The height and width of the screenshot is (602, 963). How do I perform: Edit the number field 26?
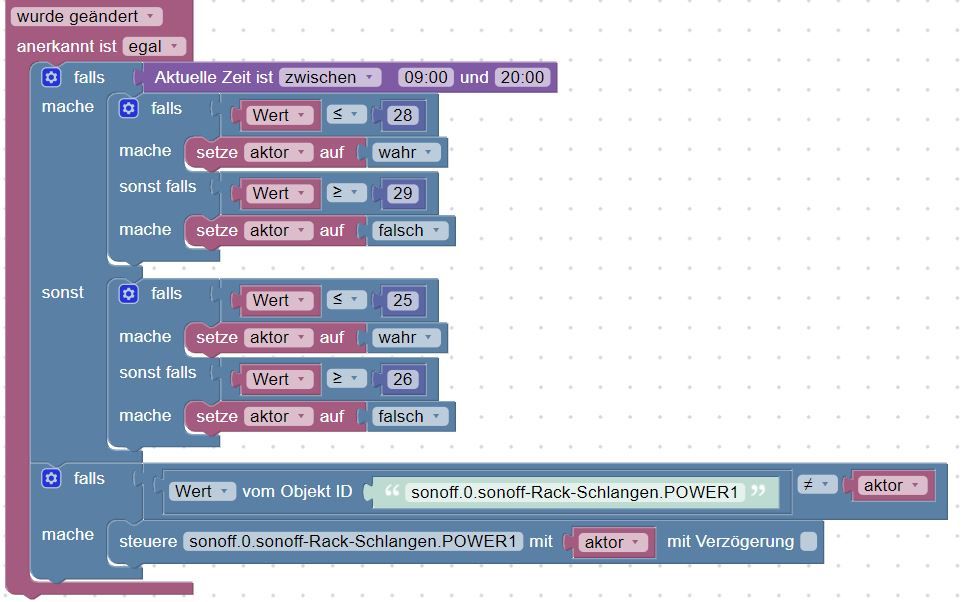(403, 379)
